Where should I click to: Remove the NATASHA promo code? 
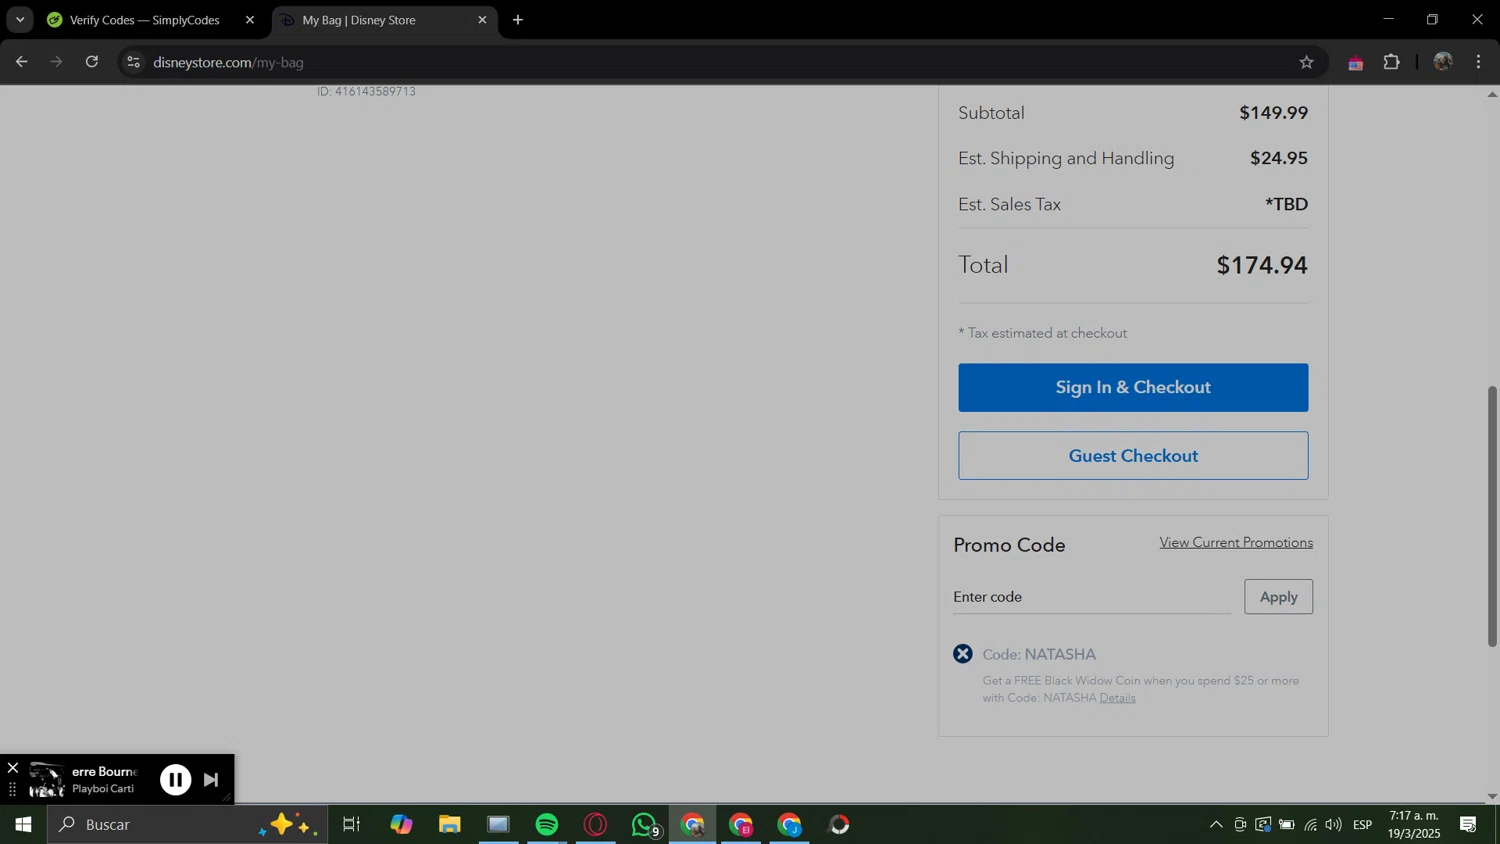962,654
